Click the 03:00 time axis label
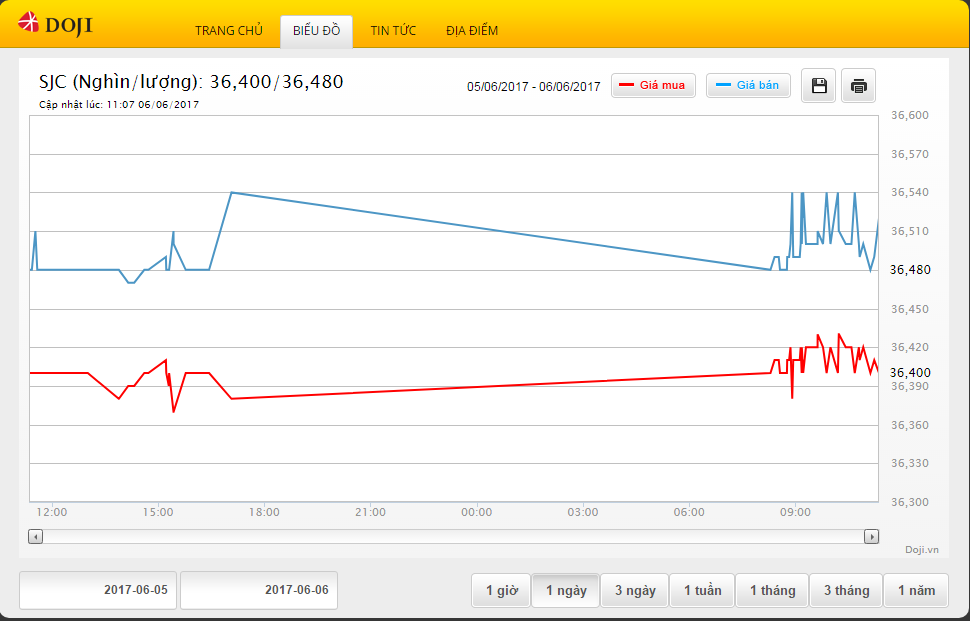 [583, 512]
